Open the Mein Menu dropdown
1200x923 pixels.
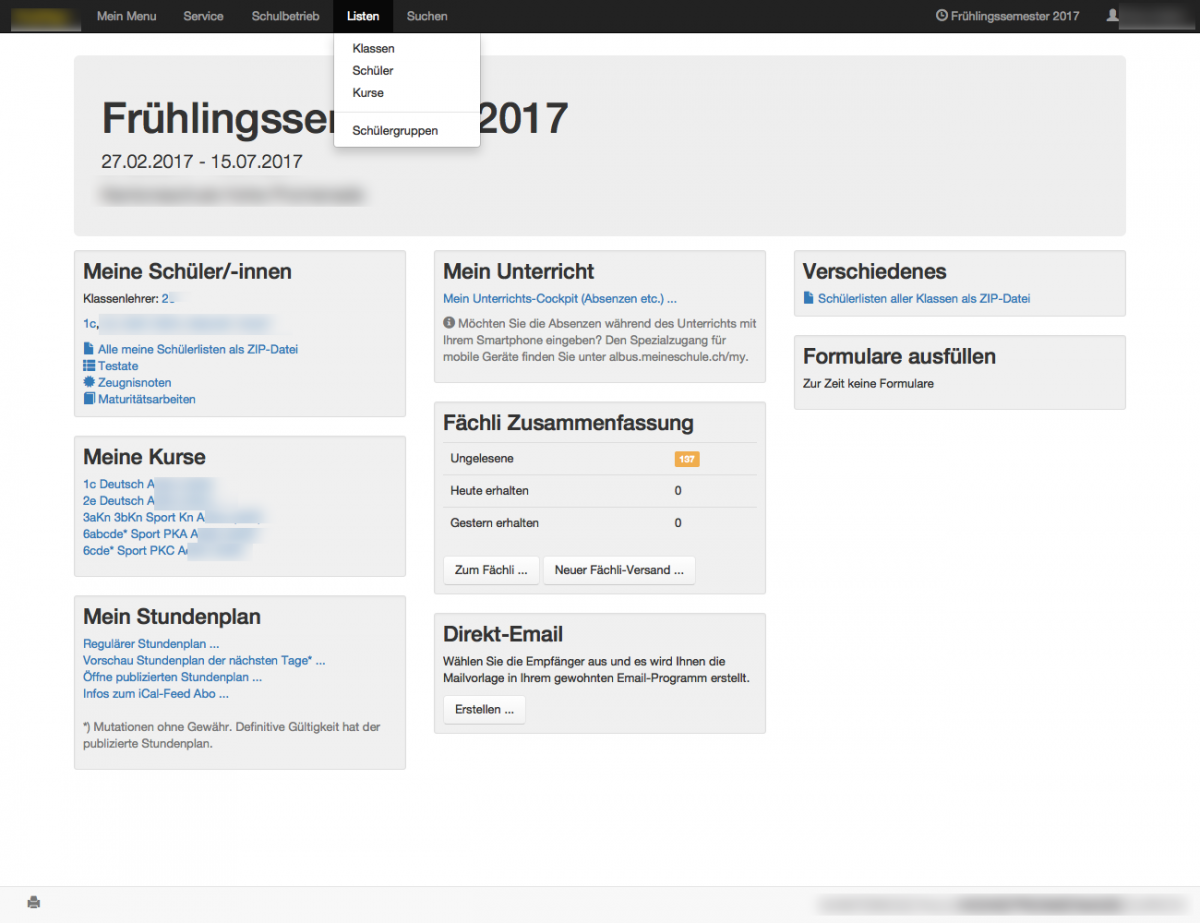coord(126,16)
